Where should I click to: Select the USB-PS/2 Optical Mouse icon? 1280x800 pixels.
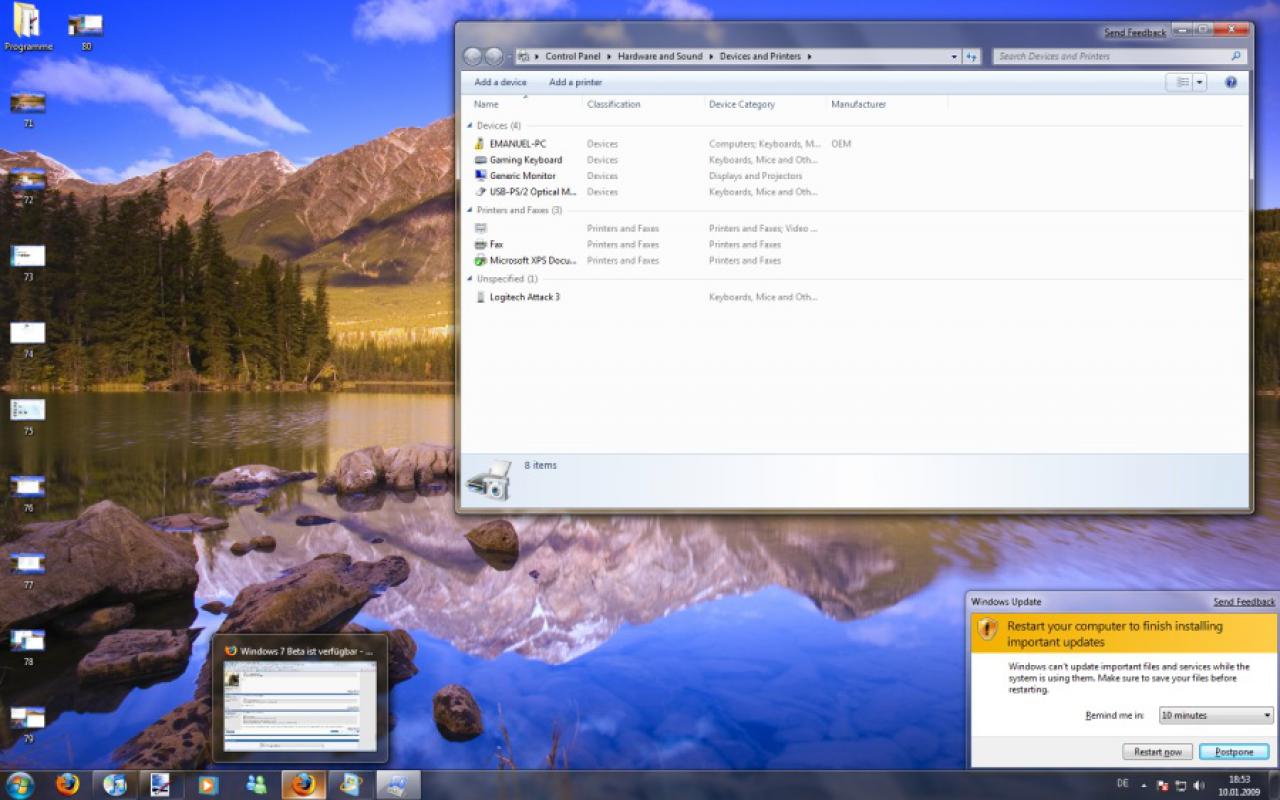tap(480, 192)
